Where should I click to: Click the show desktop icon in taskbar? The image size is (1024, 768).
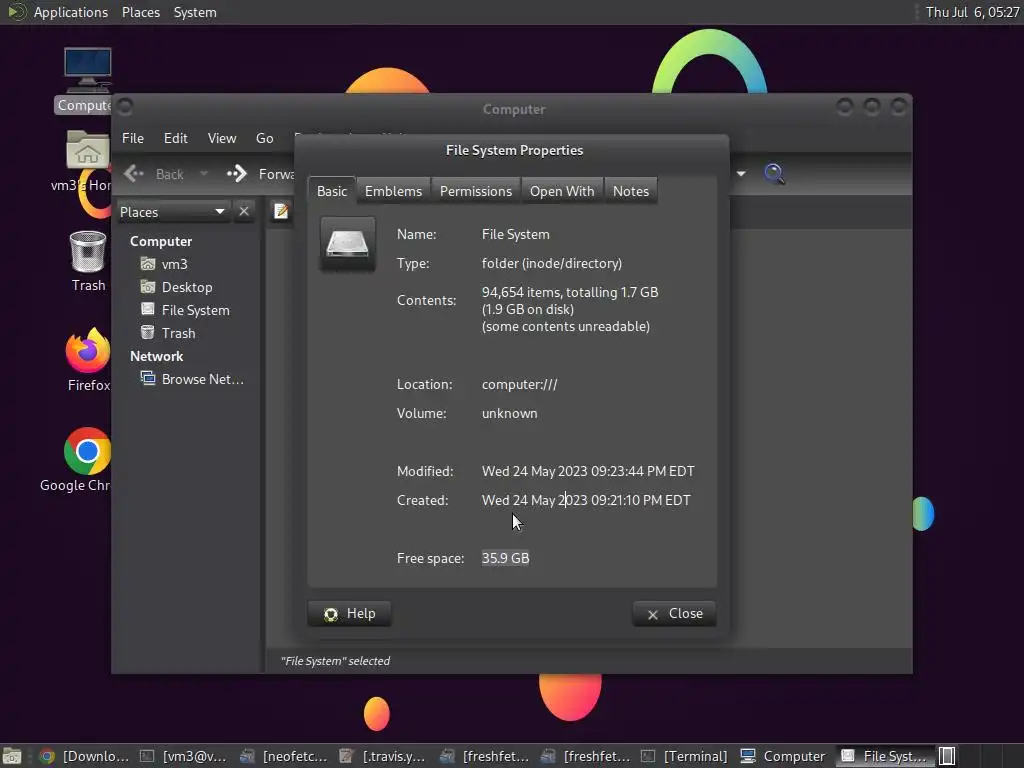[12, 756]
